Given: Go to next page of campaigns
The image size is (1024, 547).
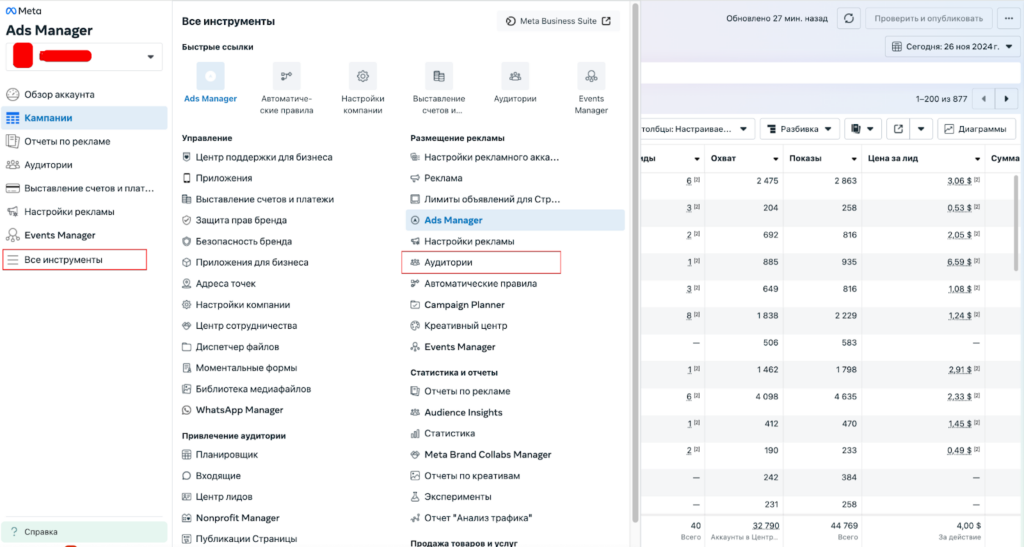Looking at the screenshot, I should click(1006, 99).
